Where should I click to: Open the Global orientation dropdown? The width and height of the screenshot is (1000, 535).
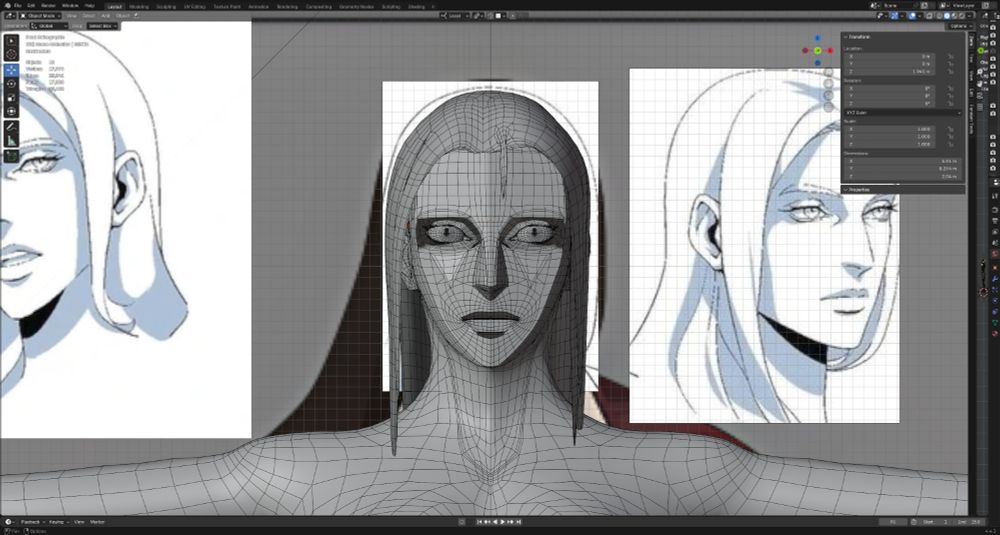(49, 26)
